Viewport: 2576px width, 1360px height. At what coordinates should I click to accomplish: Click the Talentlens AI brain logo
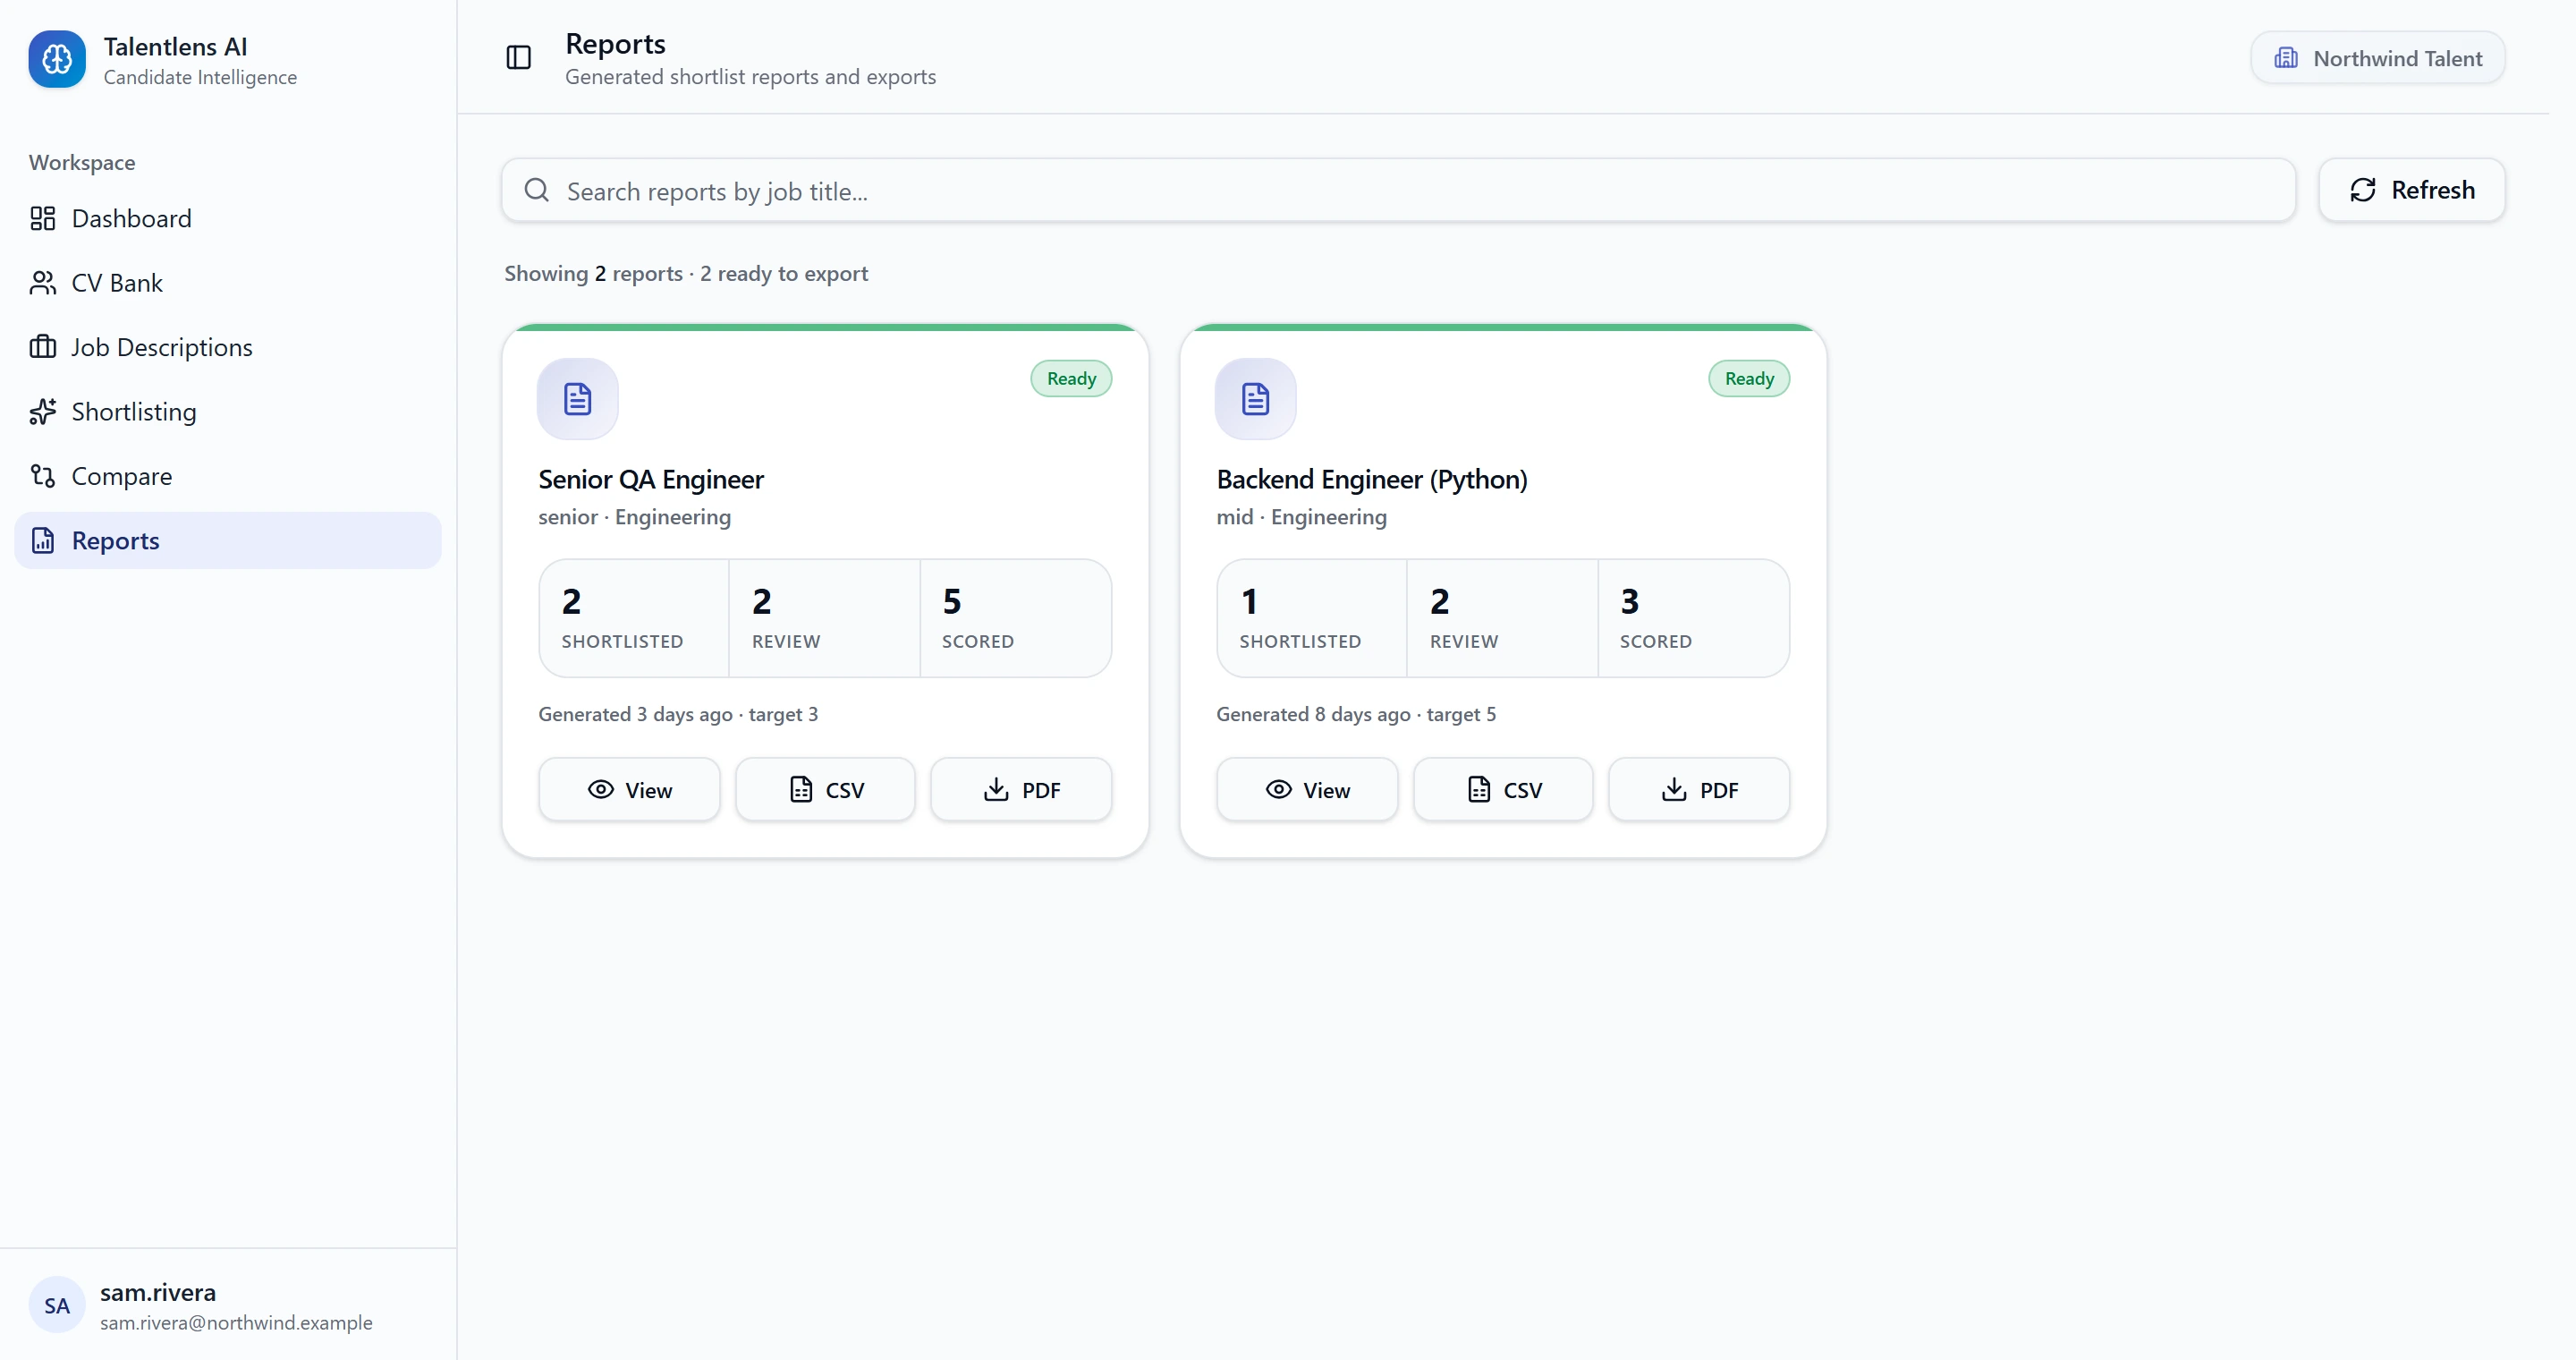point(57,59)
